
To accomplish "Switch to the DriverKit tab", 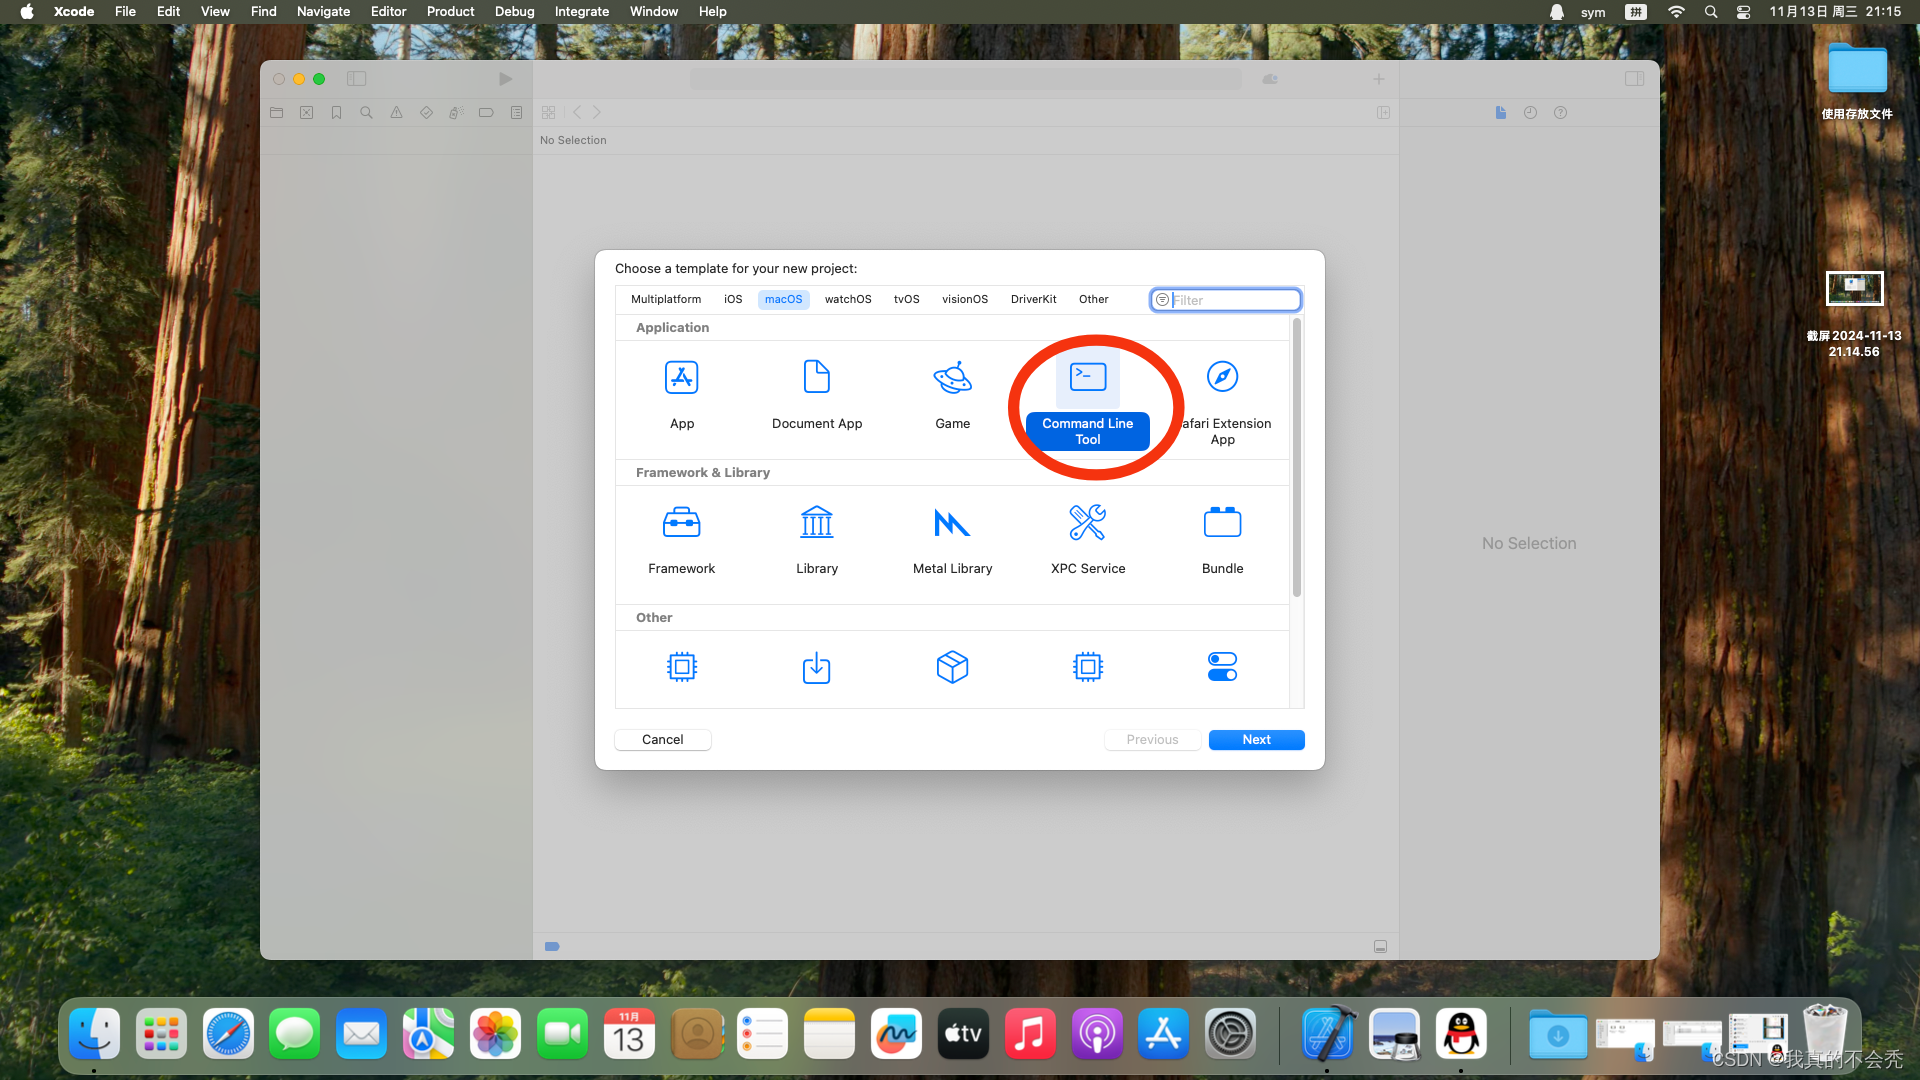I will tap(1034, 299).
